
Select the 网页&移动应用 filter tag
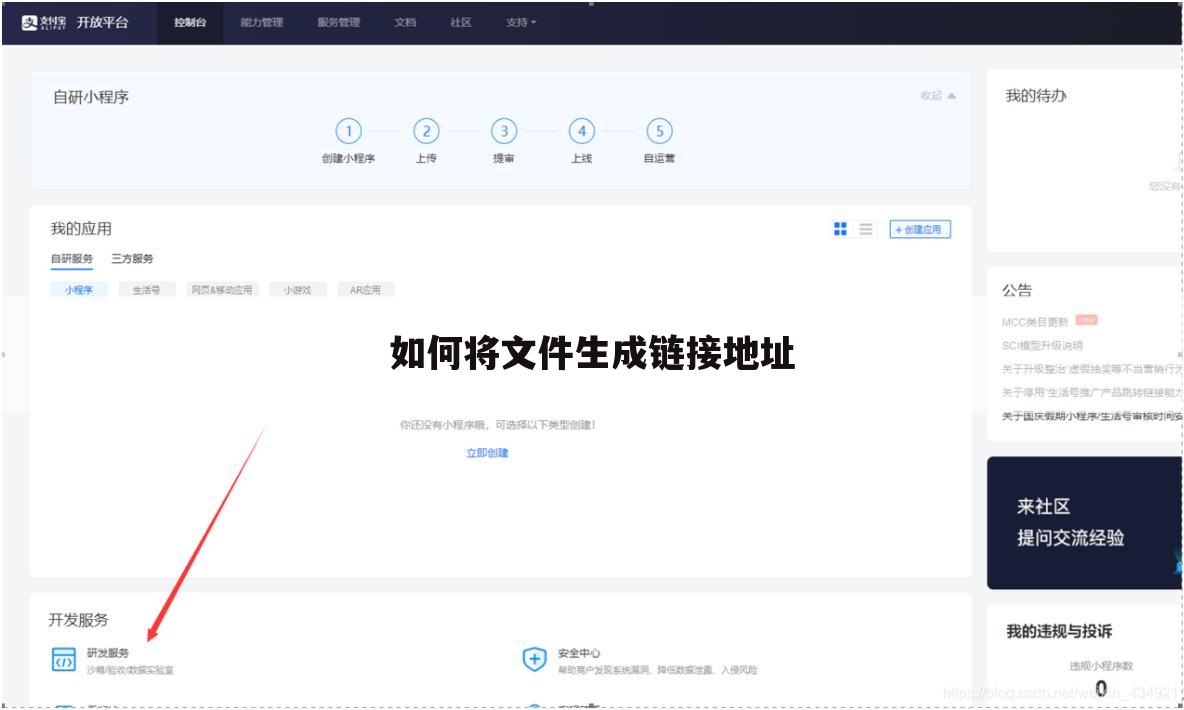(222, 290)
